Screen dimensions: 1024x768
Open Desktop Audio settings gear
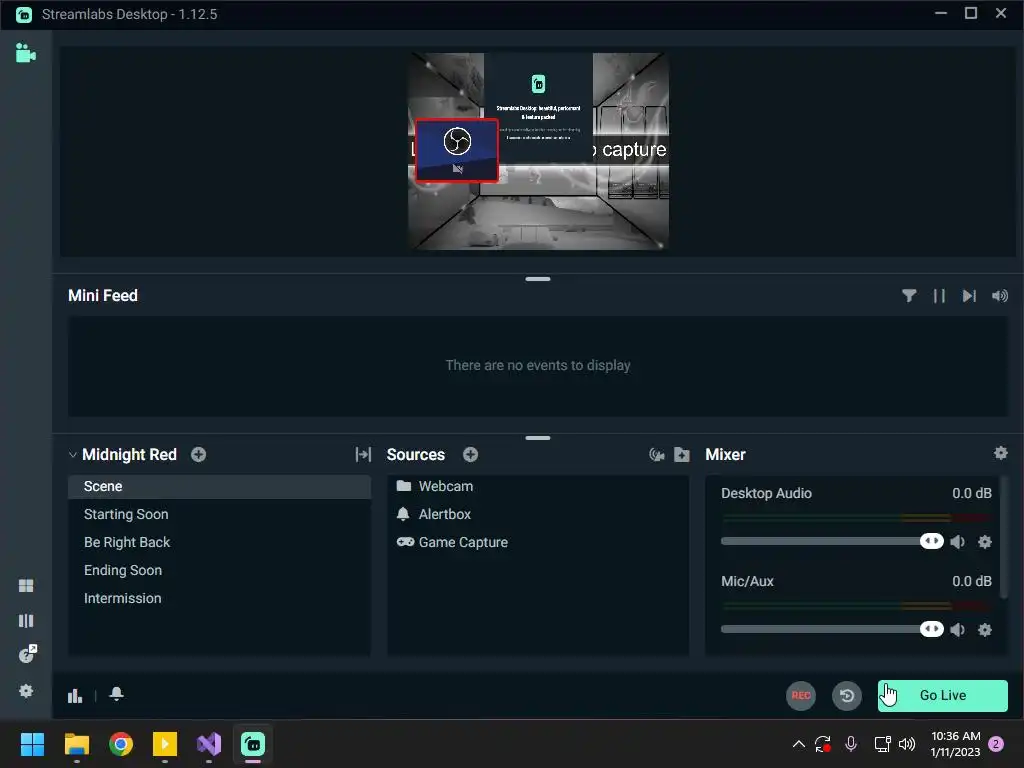click(x=985, y=541)
